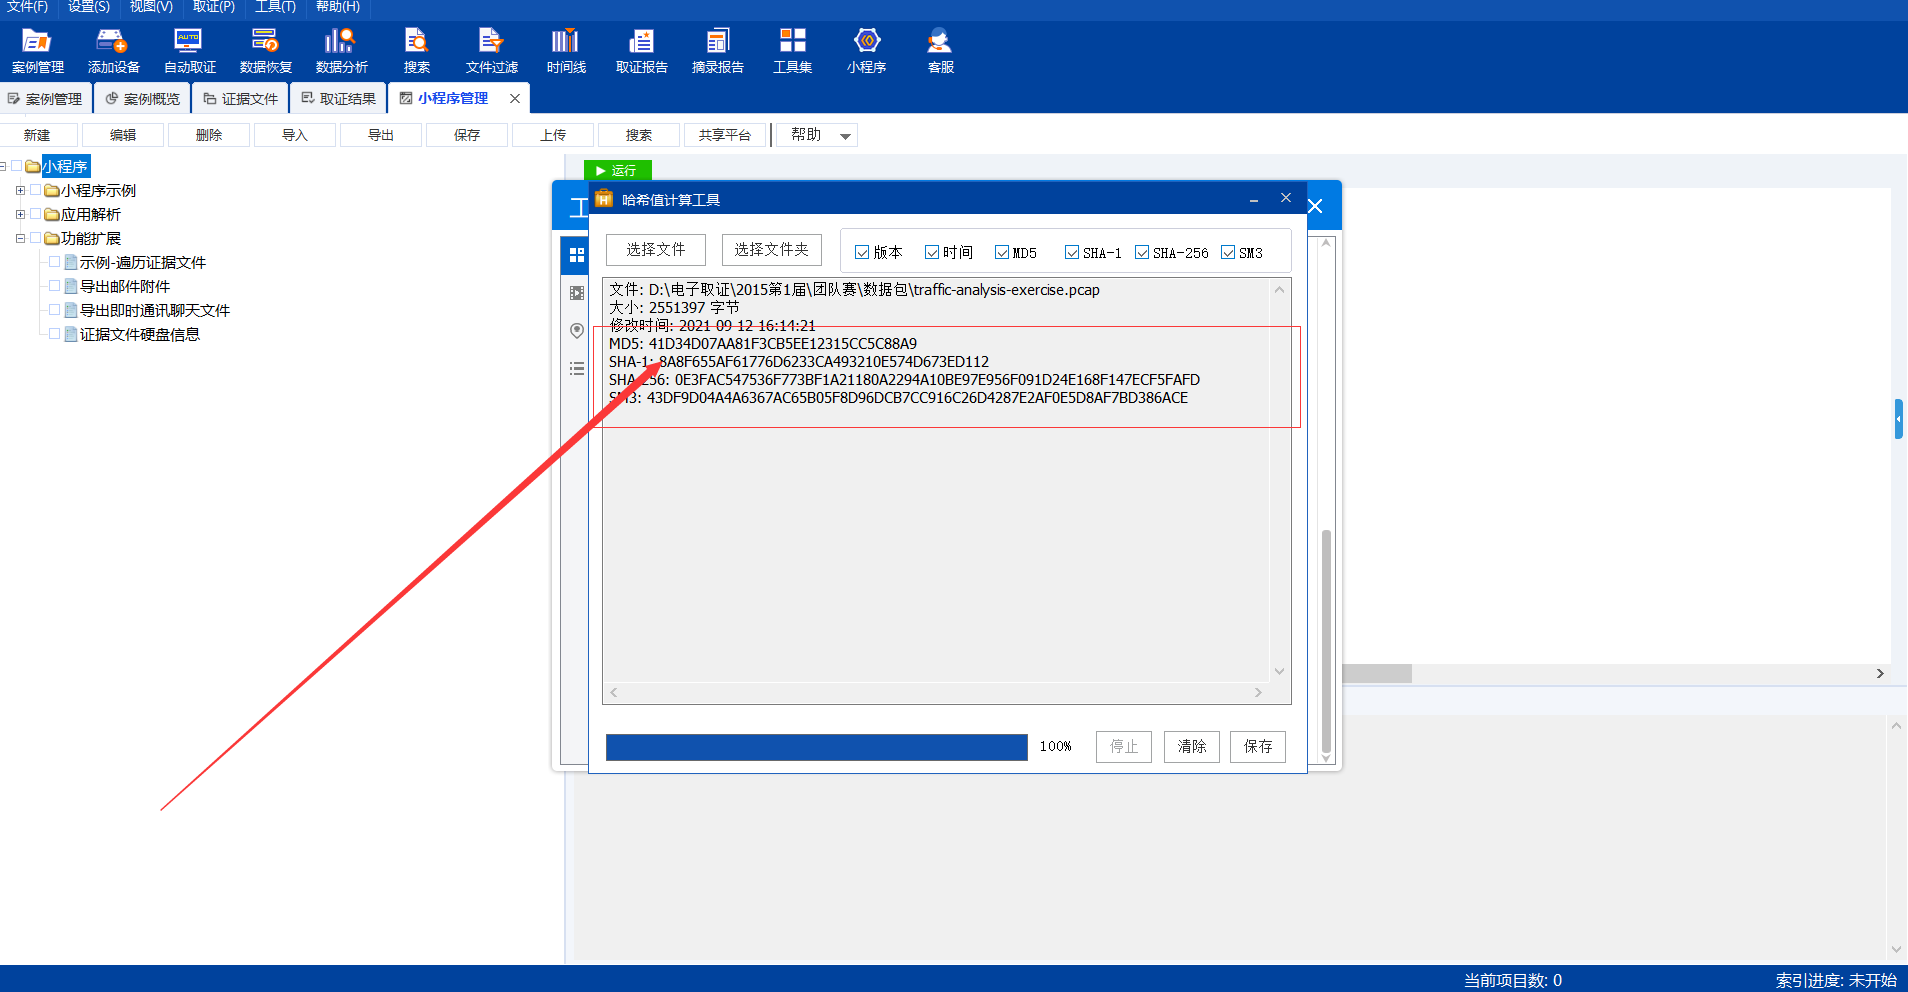
Task: Click the 选择文件 button
Action: click(x=656, y=250)
